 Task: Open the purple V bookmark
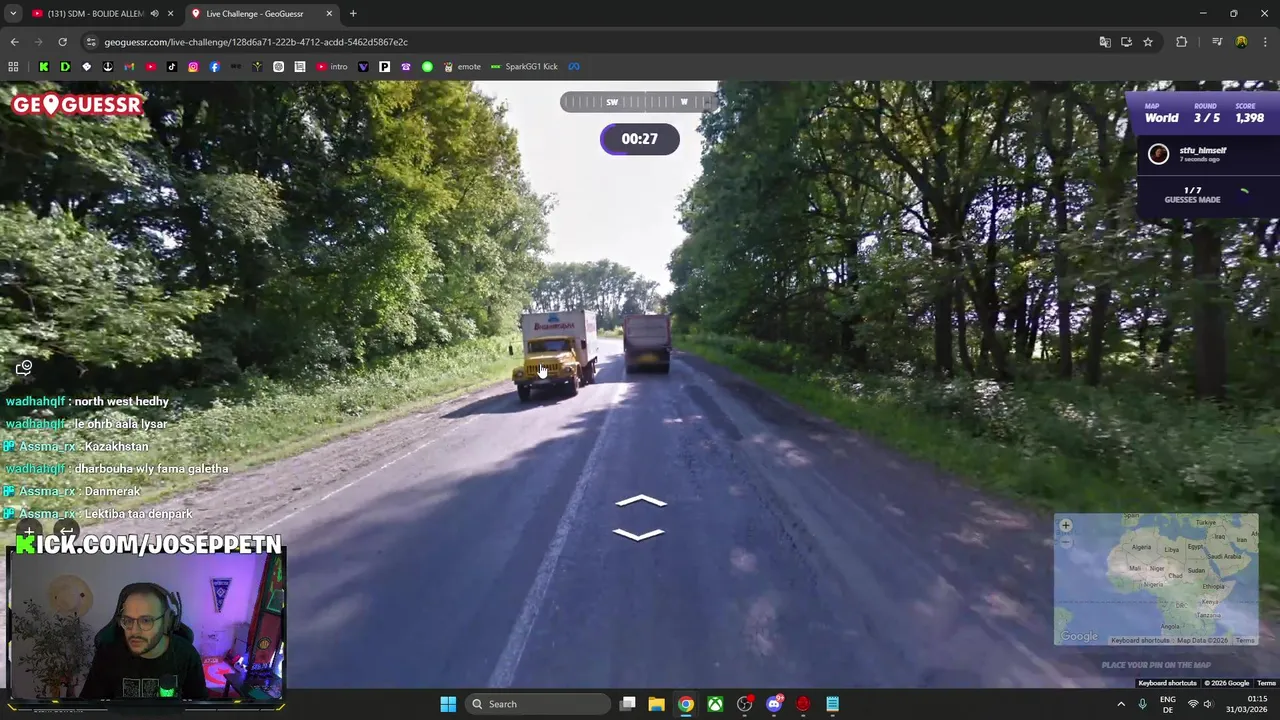point(363,67)
